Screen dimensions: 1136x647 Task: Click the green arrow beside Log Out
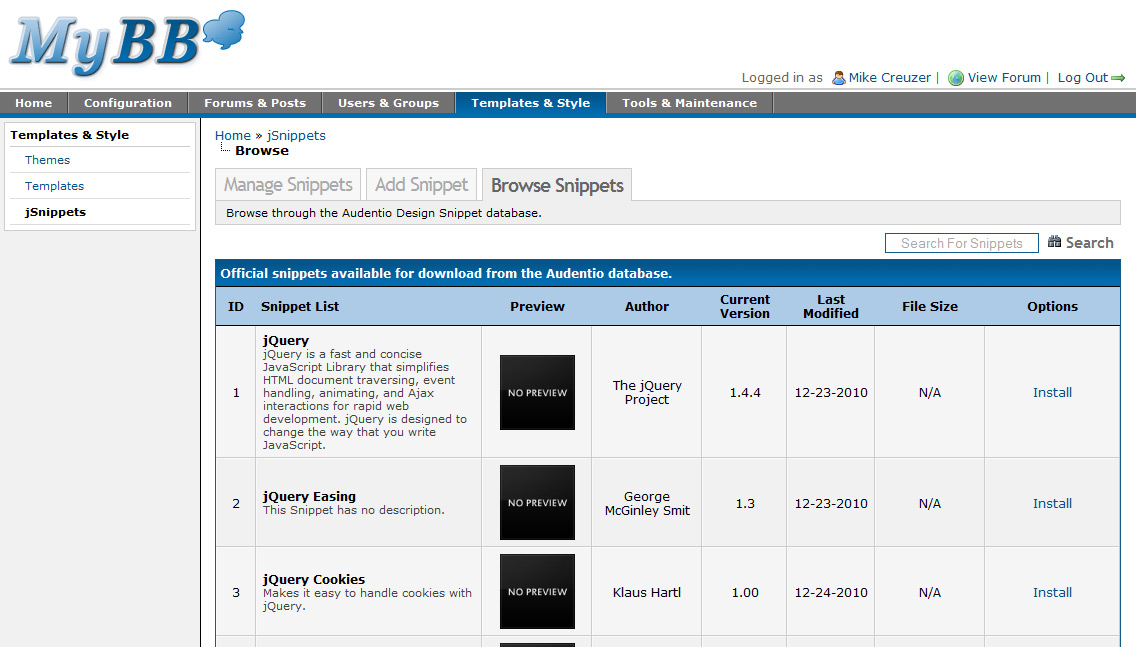[x=1118, y=78]
